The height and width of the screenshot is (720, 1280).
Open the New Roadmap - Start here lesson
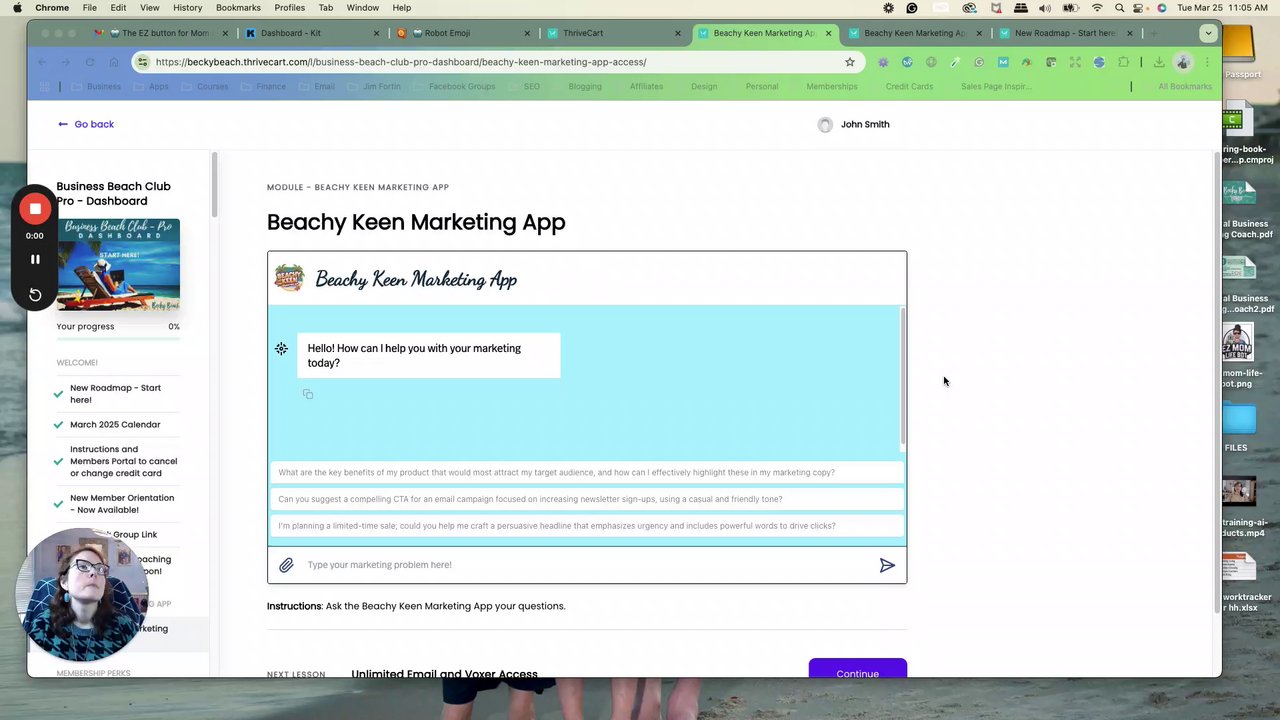(115, 394)
